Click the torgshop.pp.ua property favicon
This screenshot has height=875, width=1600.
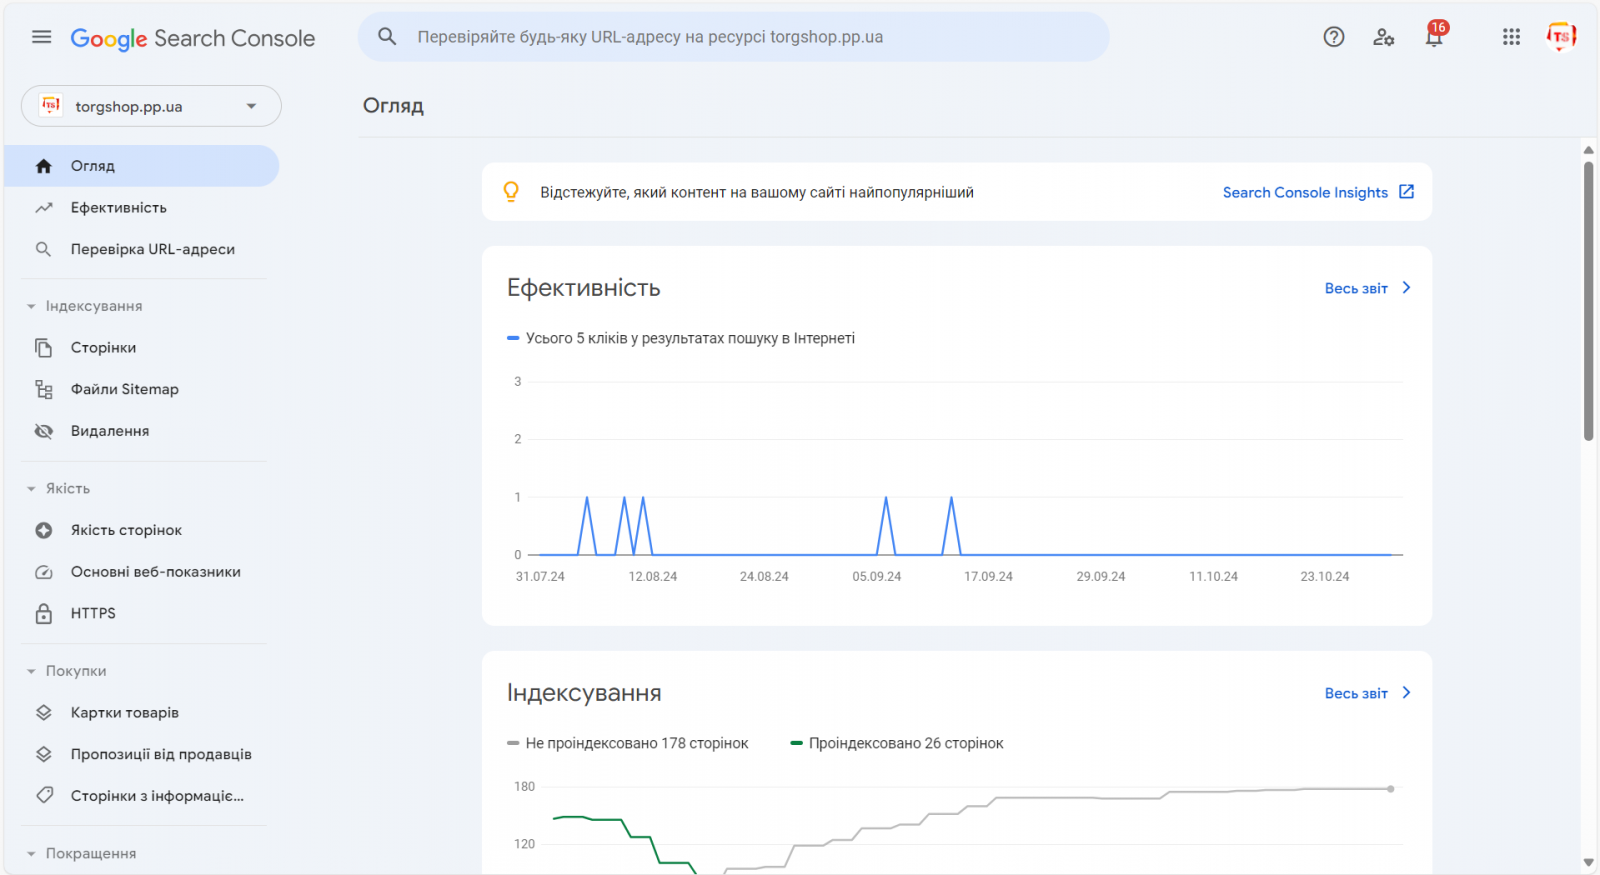point(51,106)
